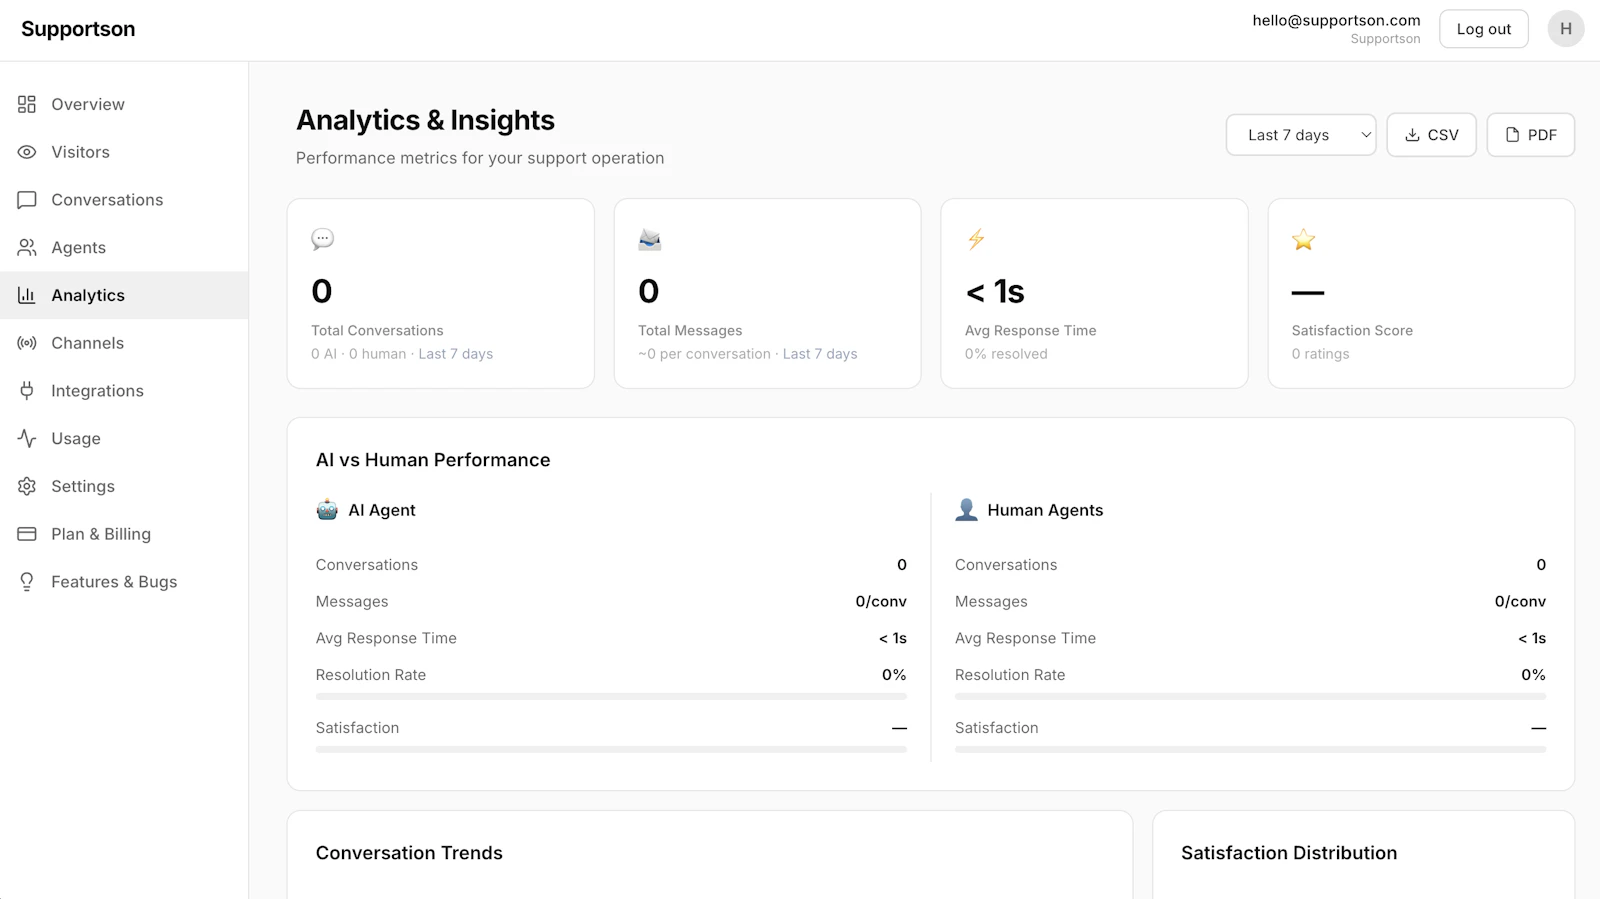Open the Overview dashboard icon

tap(27, 104)
